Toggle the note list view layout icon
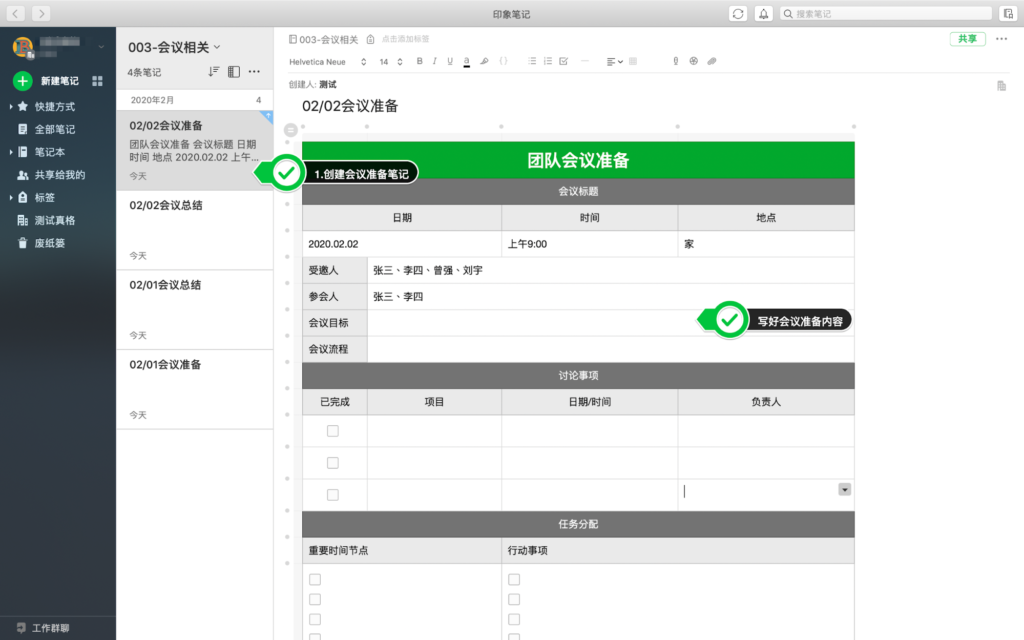This screenshot has width=1024, height=640. coord(234,72)
